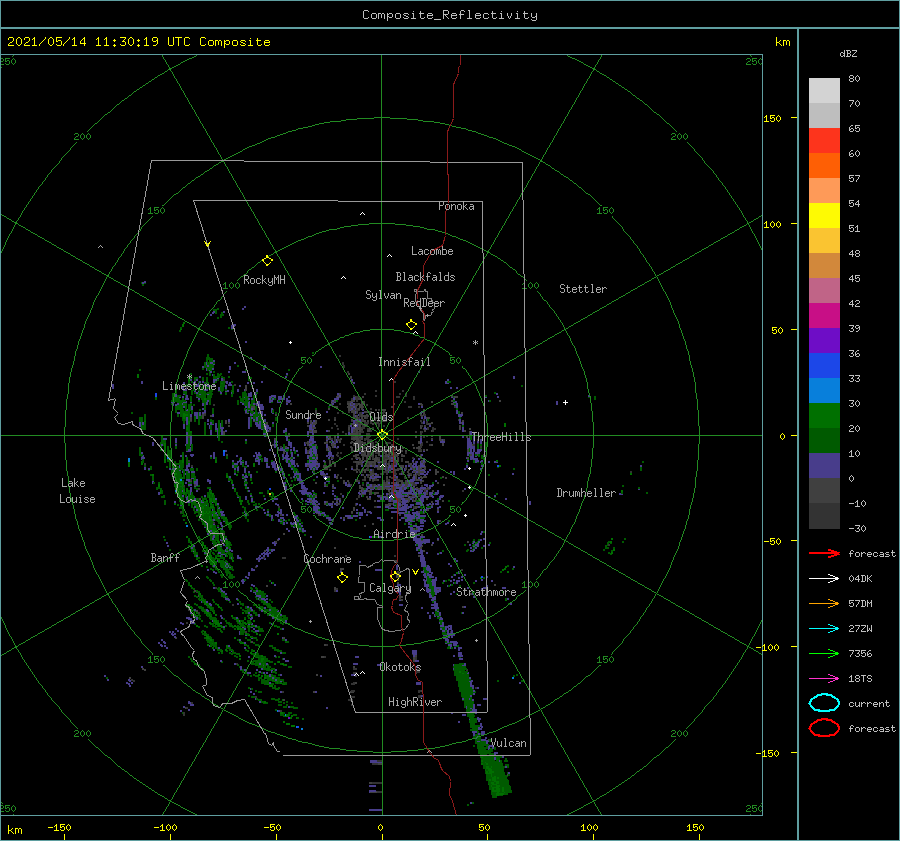Click the green 7356 arrow in legend

824,653
